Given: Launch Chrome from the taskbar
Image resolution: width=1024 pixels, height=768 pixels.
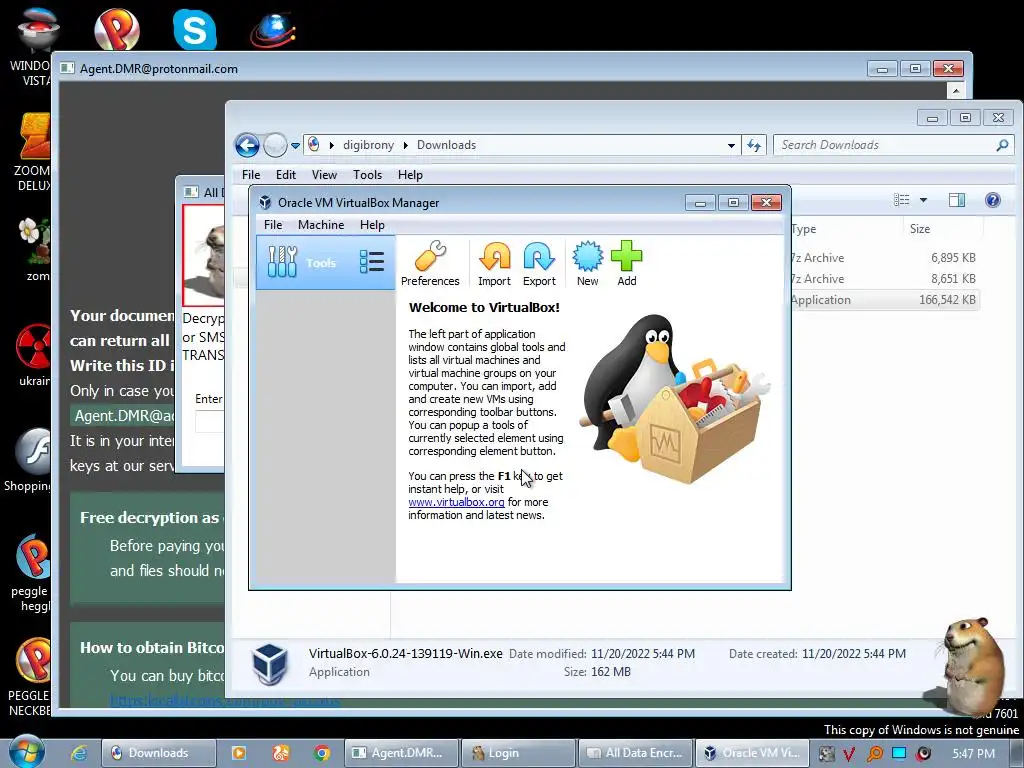Looking at the screenshot, I should pos(321,753).
